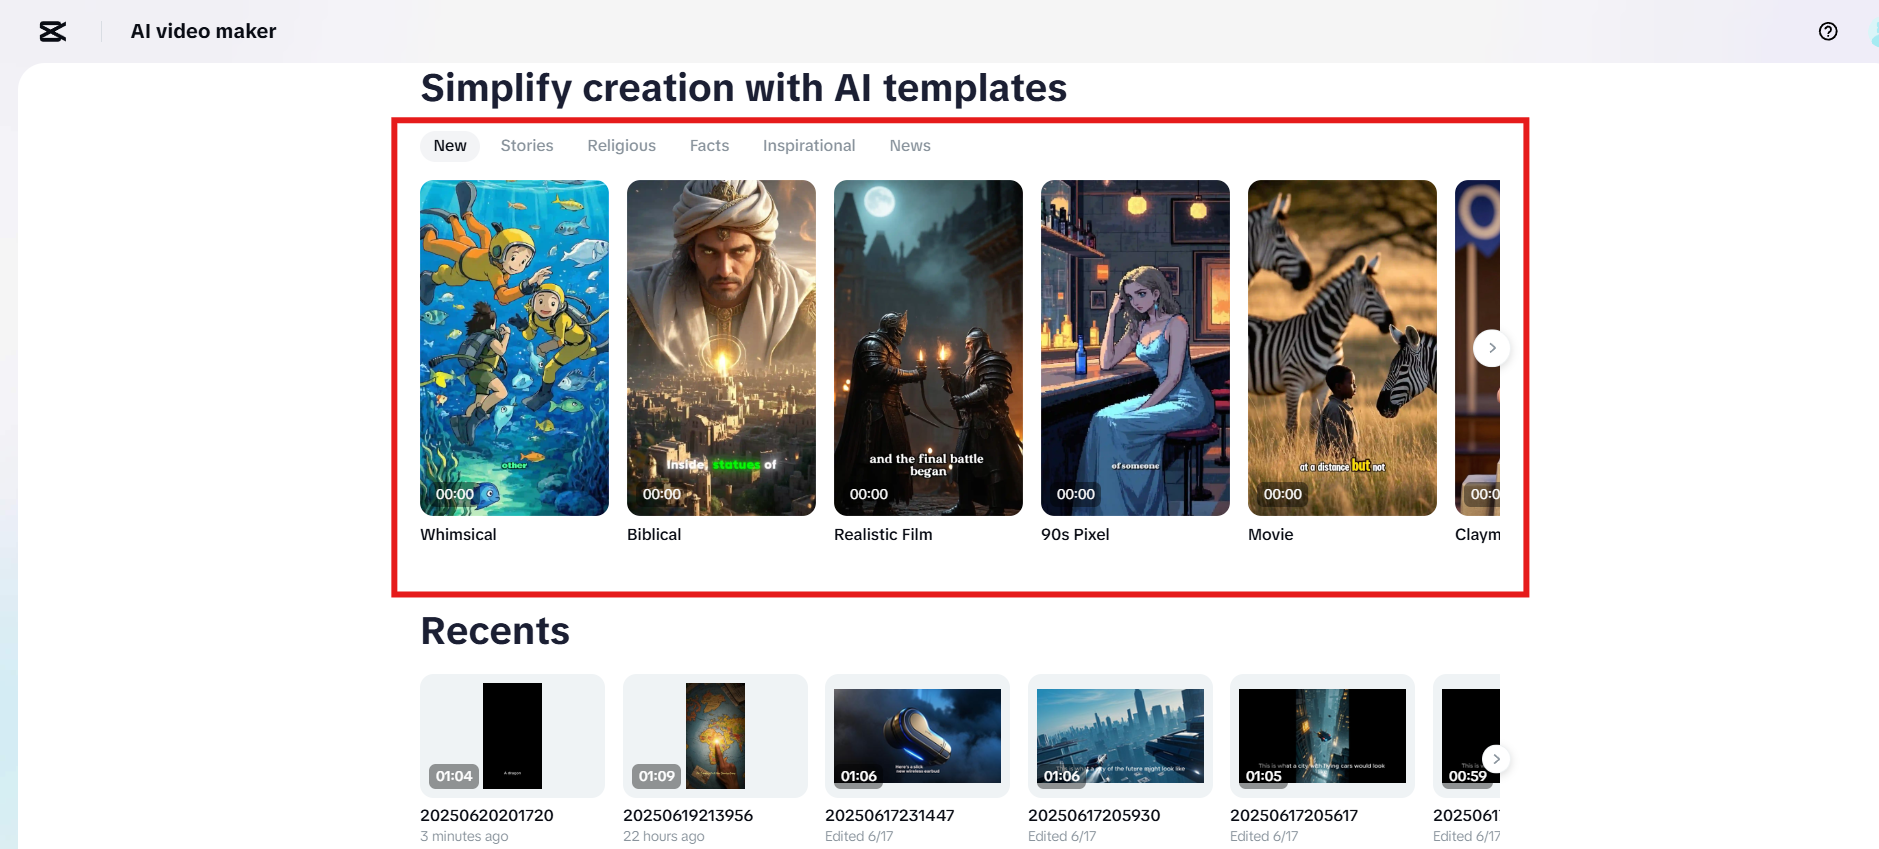Open the help question mark icon
The image size is (1879, 849).
[x=1828, y=32]
